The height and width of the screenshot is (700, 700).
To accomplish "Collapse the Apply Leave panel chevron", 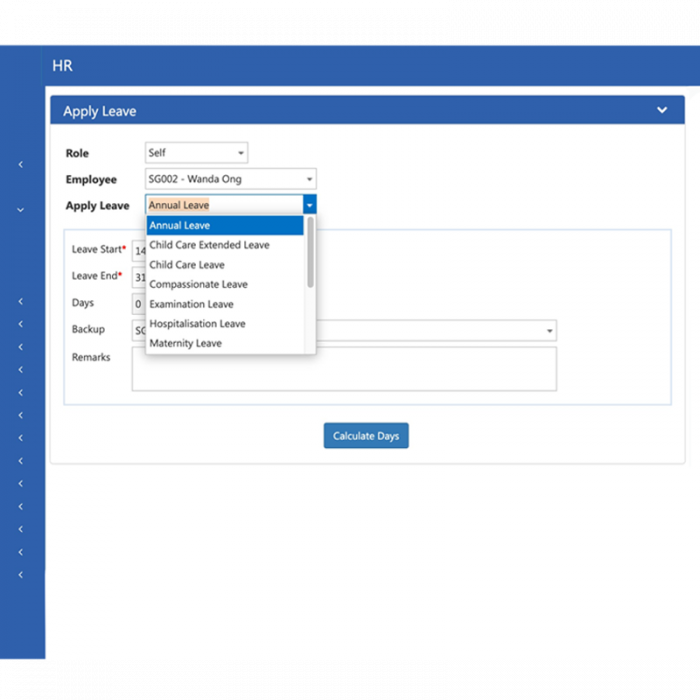I will coord(662,110).
